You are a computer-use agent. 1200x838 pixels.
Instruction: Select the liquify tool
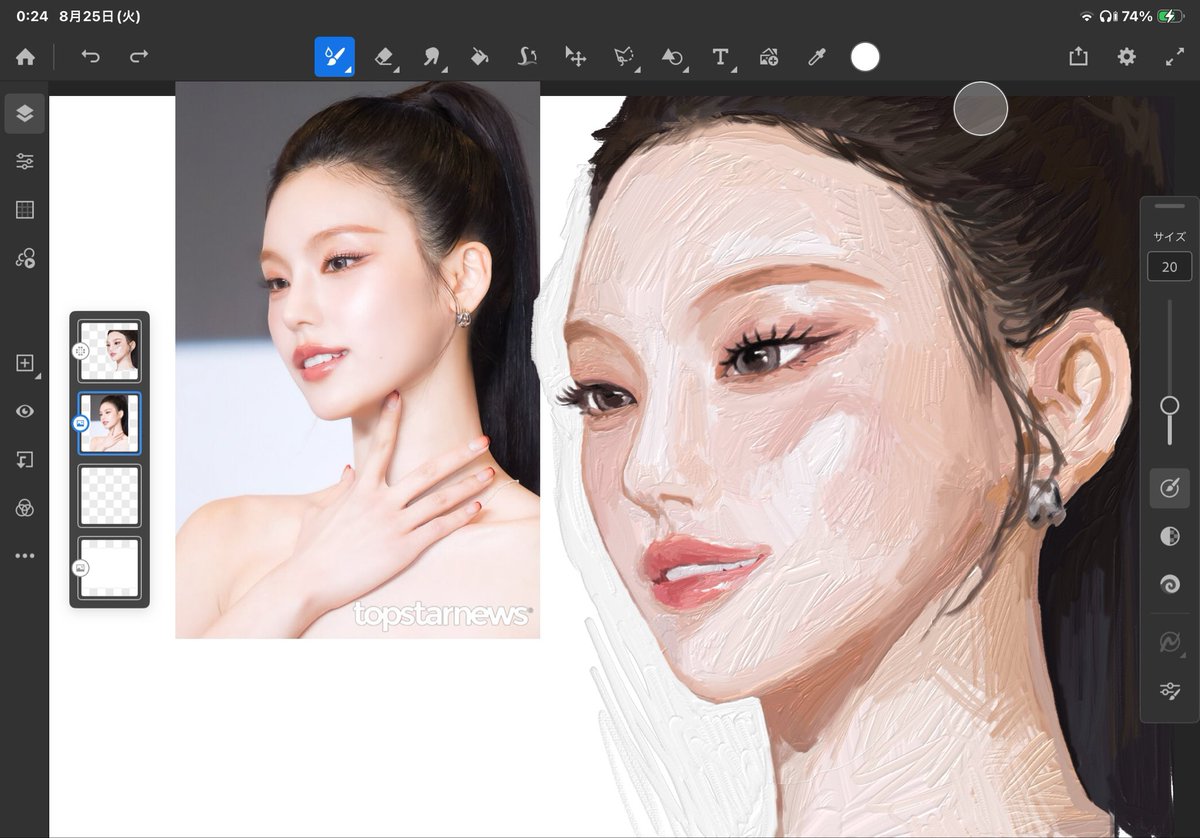[527, 57]
